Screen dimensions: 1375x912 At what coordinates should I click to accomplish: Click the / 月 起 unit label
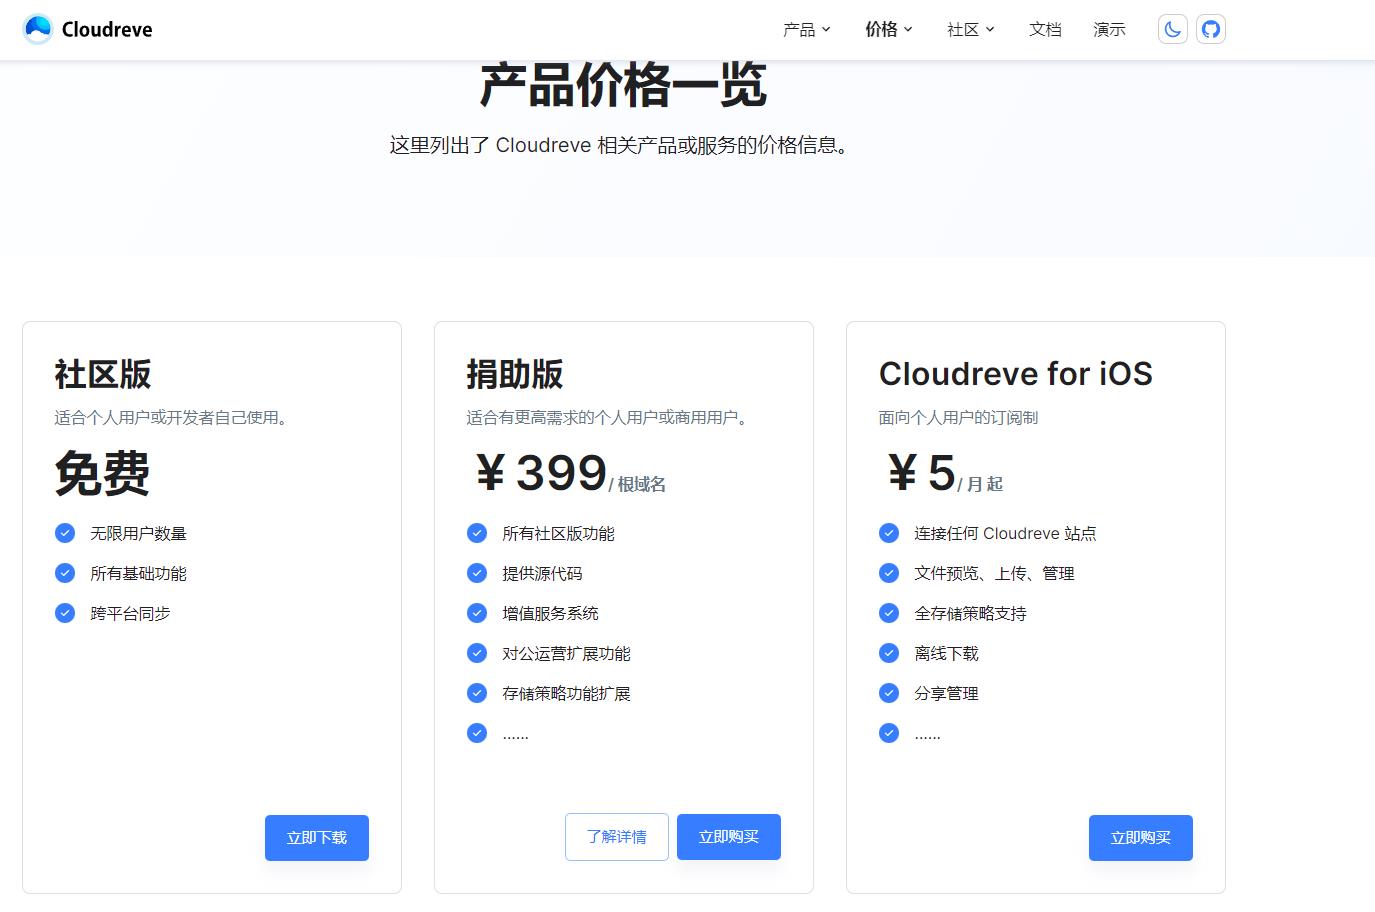(980, 484)
